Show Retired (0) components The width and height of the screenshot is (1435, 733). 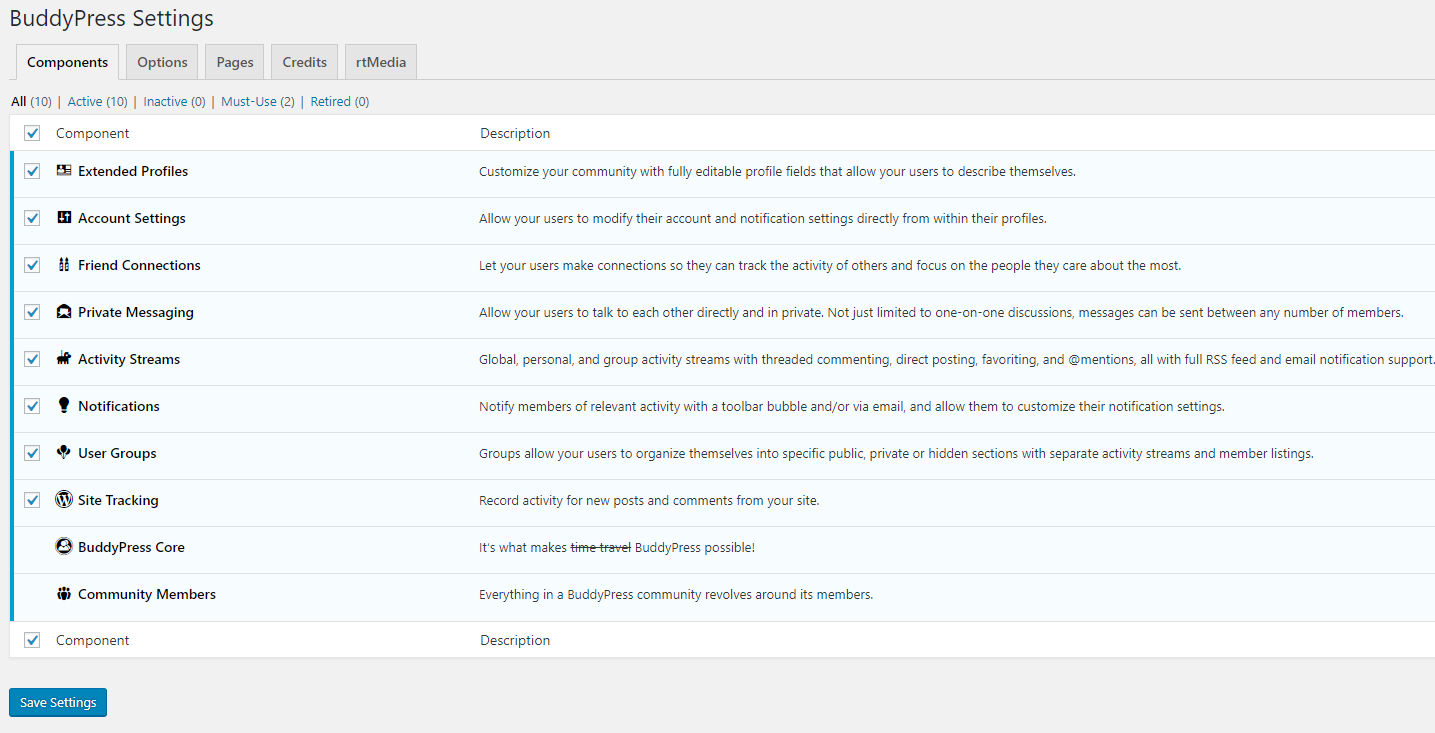tap(340, 101)
